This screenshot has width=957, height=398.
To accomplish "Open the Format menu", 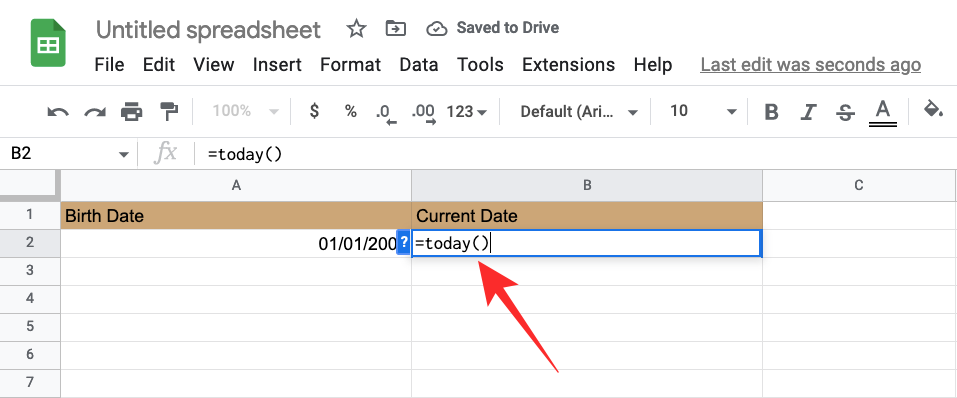I will click(350, 65).
